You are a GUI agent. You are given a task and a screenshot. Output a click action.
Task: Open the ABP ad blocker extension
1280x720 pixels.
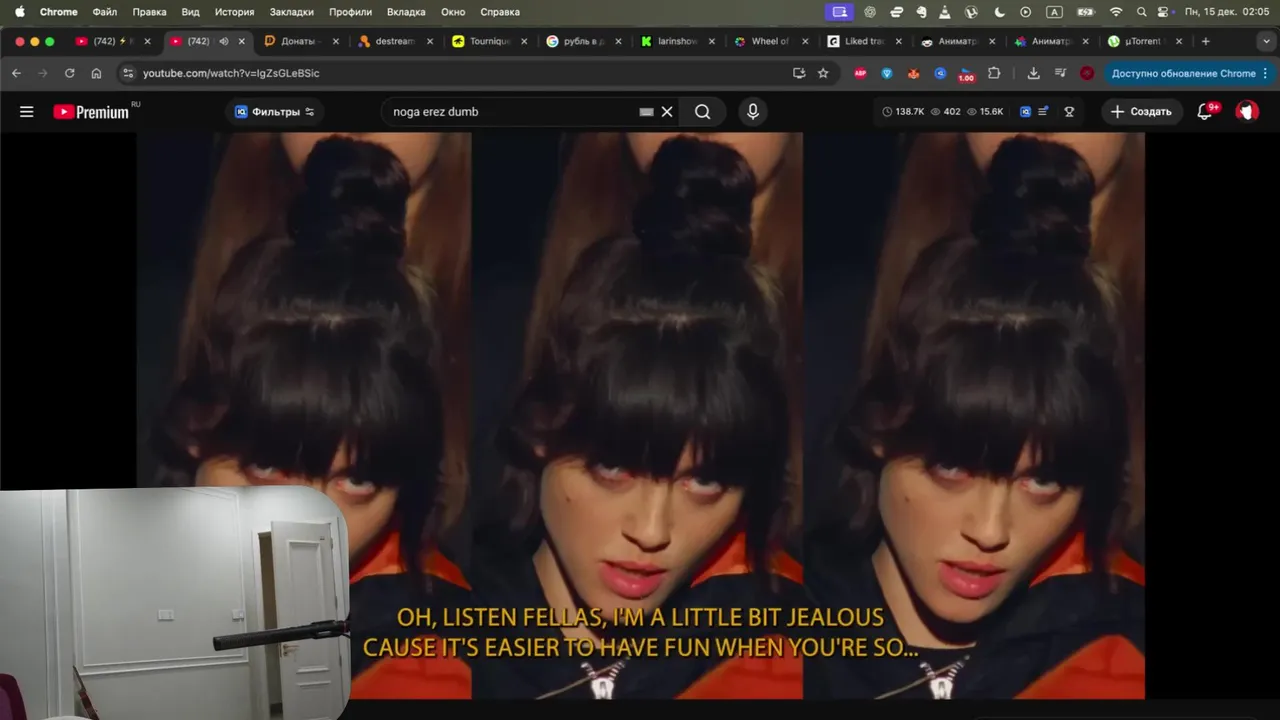(x=860, y=73)
